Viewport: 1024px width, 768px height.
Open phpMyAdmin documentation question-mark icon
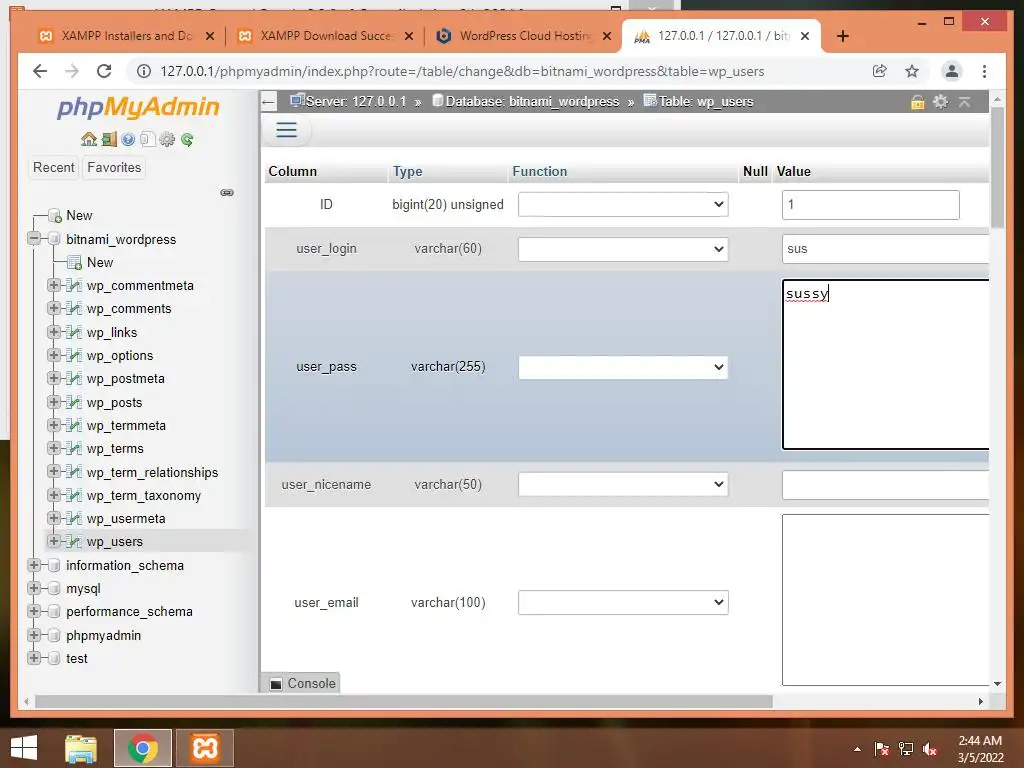point(128,139)
